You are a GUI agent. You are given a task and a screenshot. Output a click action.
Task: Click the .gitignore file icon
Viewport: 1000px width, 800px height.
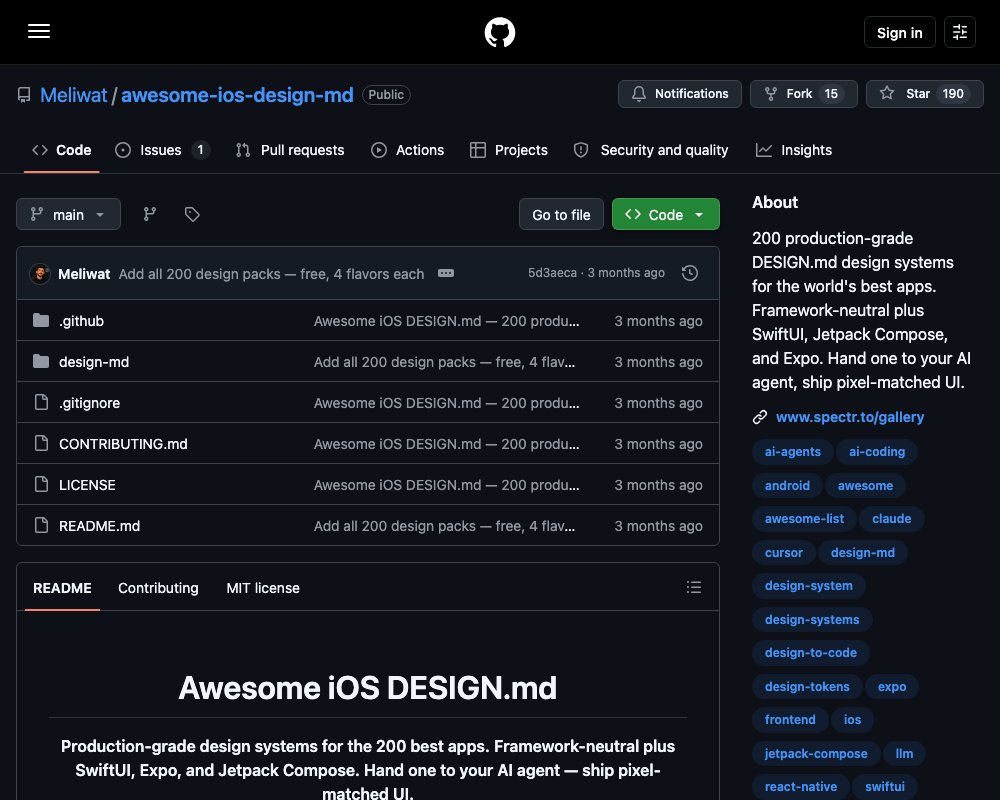coord(41,403)
